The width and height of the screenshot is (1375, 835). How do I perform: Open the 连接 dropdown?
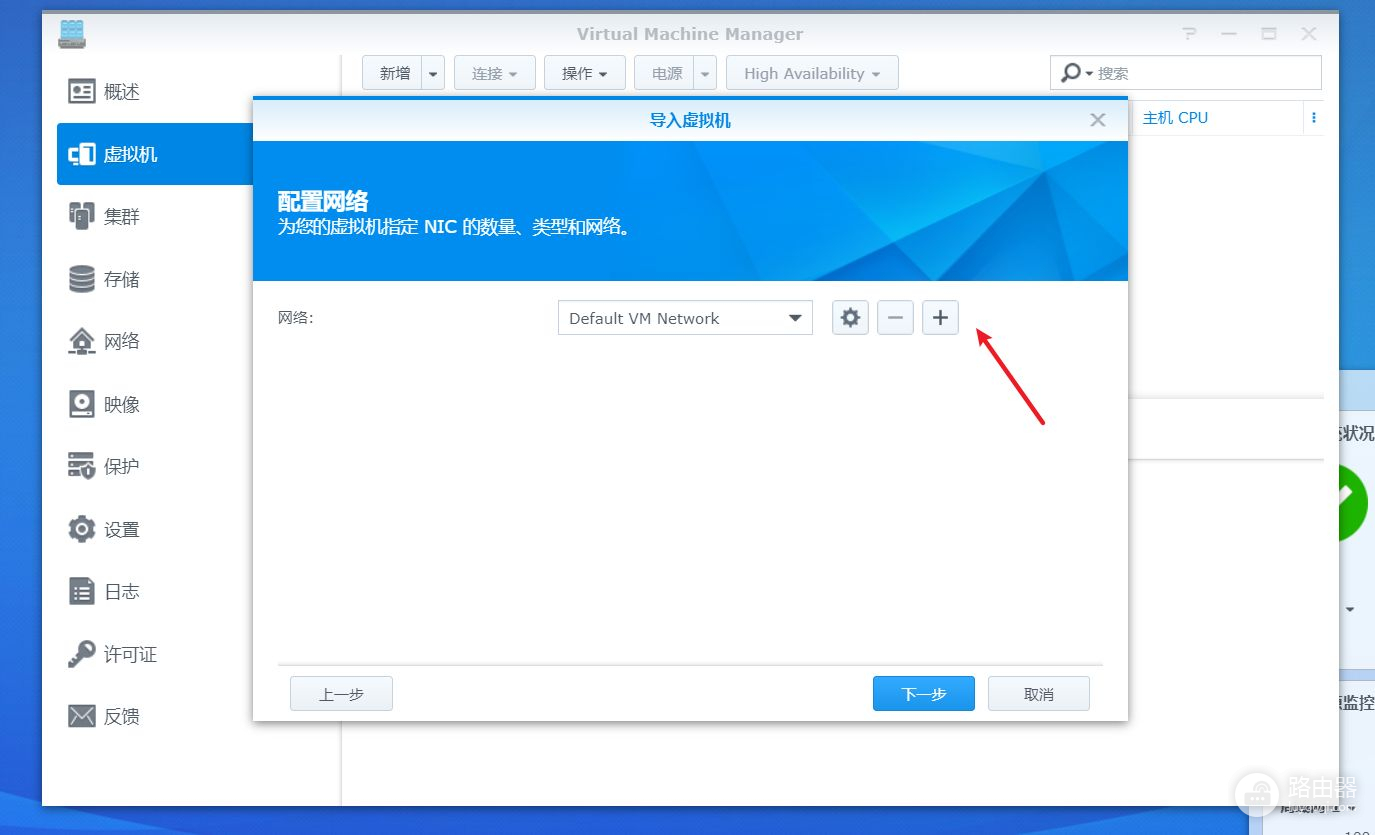[495, 73]
